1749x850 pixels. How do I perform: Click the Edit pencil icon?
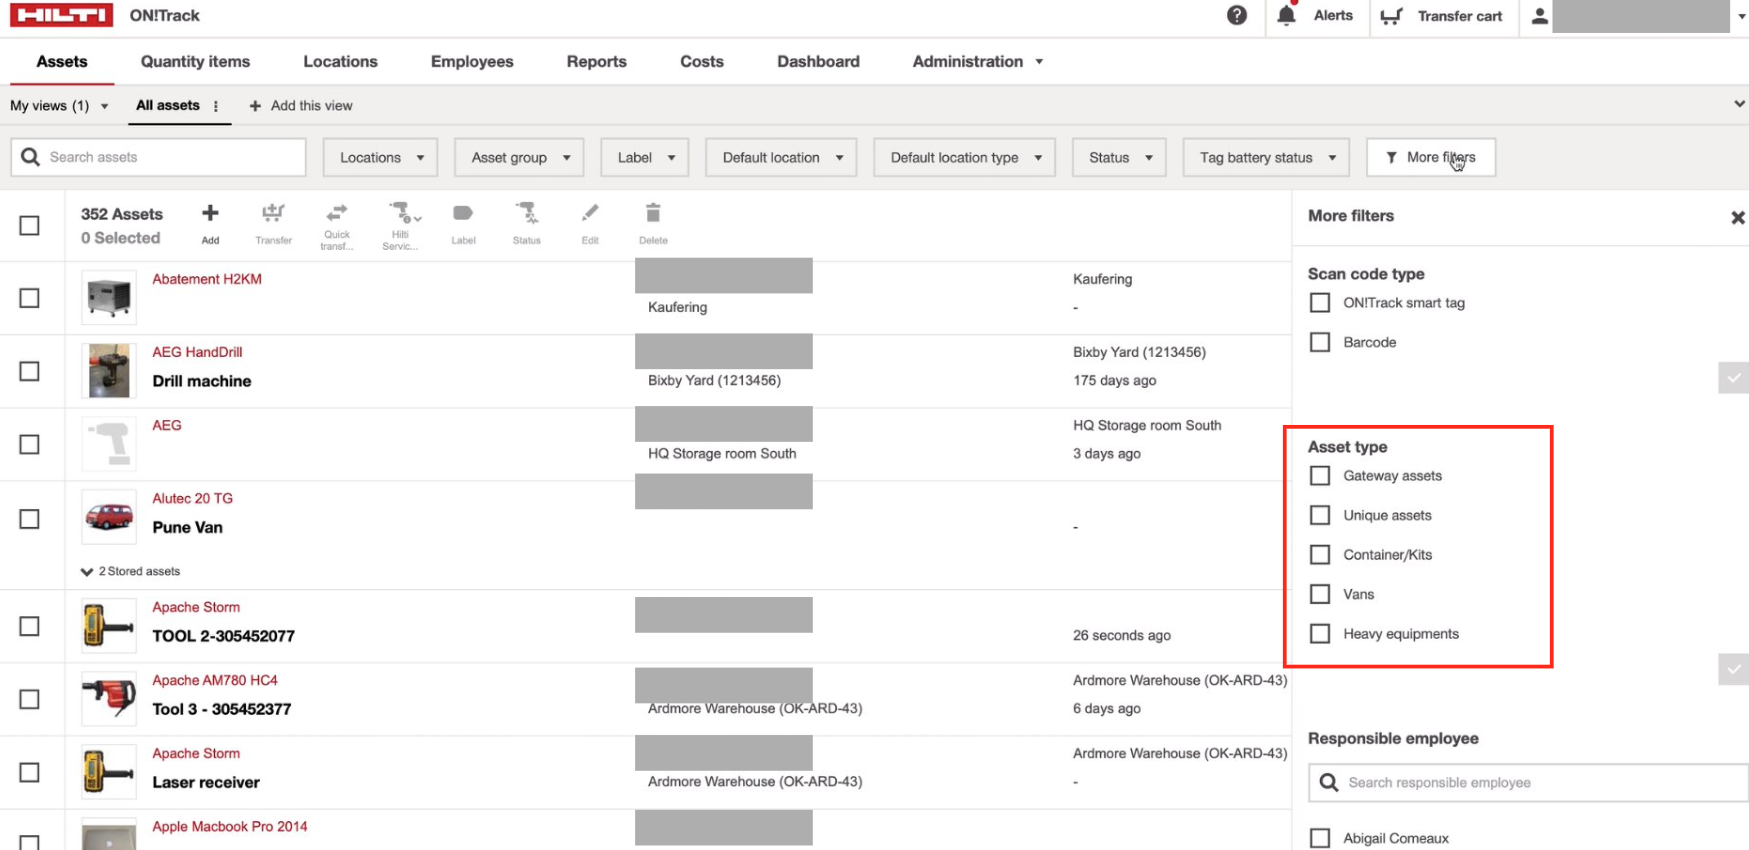[590, 213]
